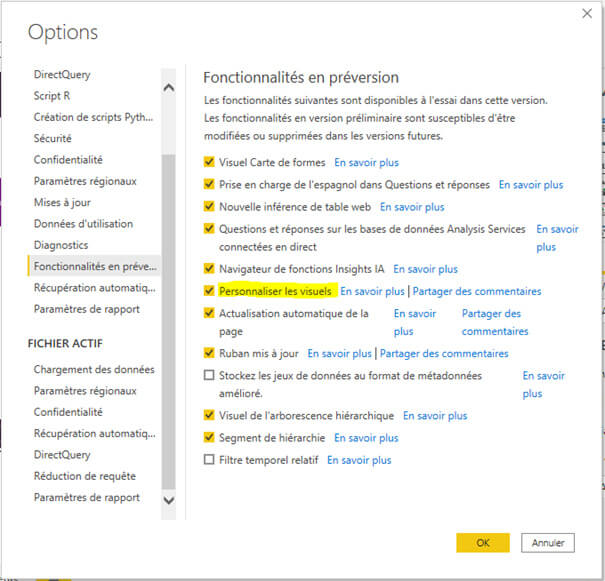
Task: Enable Filtre temporel relatif checkbox
Action: click(209, 459)
